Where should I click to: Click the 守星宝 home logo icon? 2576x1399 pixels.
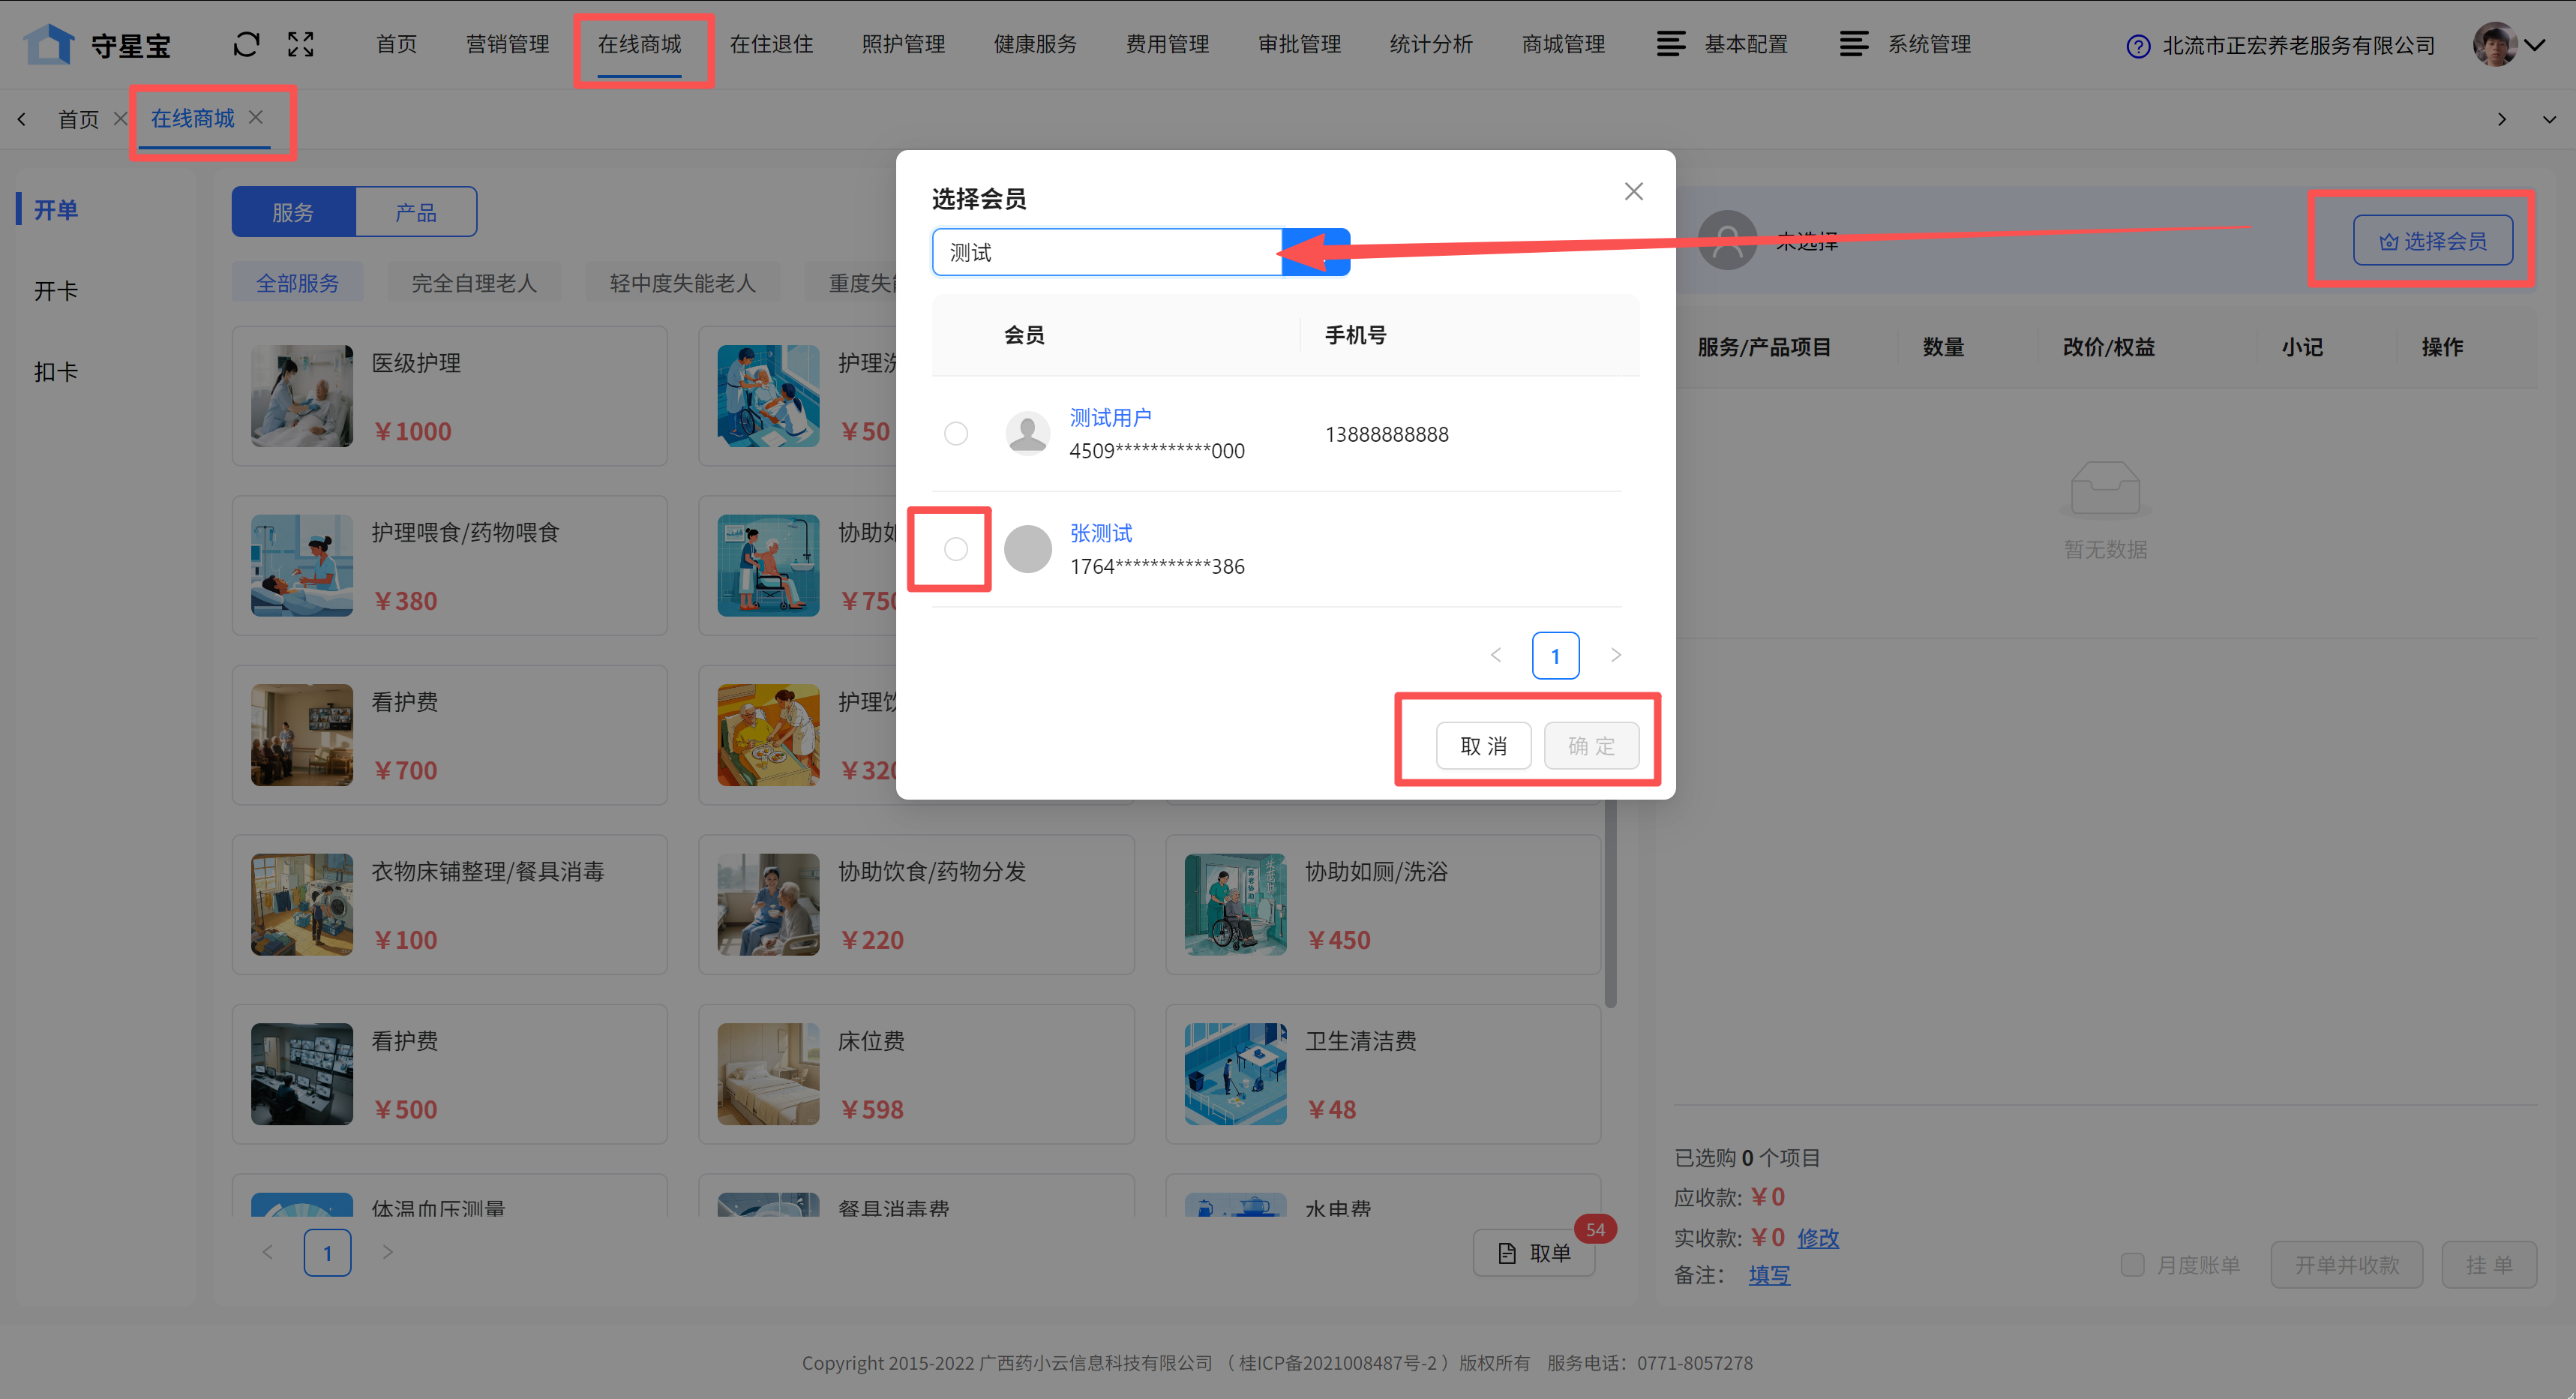pyautogui.click(x=49, y=44)
